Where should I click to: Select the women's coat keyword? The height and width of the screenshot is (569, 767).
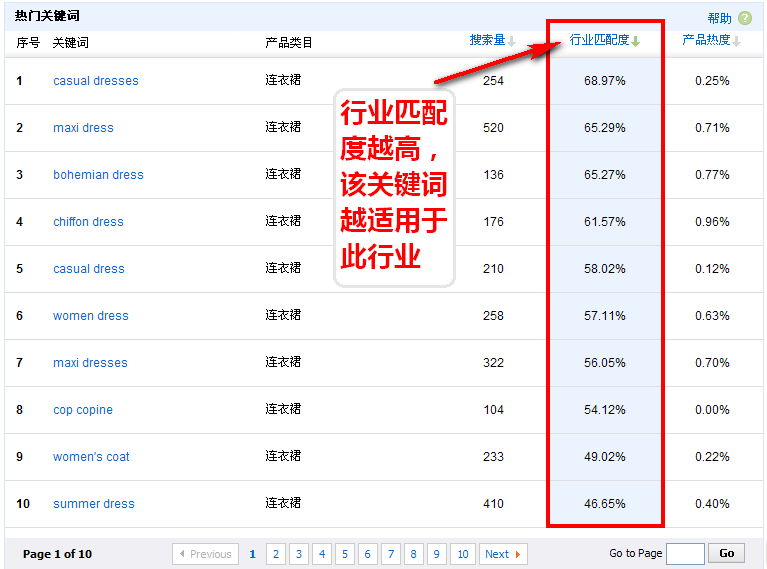coord(91,457)
